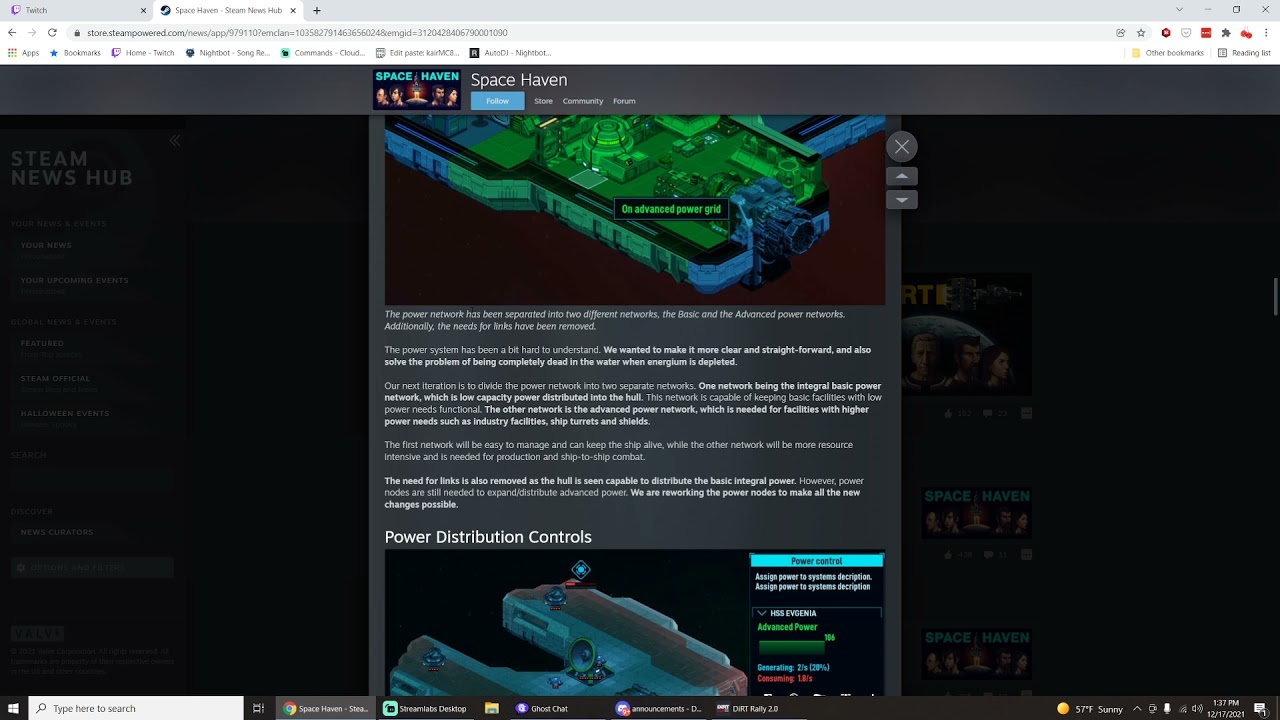Open the red square extension icon
Viewport: 1280px width, 720px height.
[x=1206, y=32]
